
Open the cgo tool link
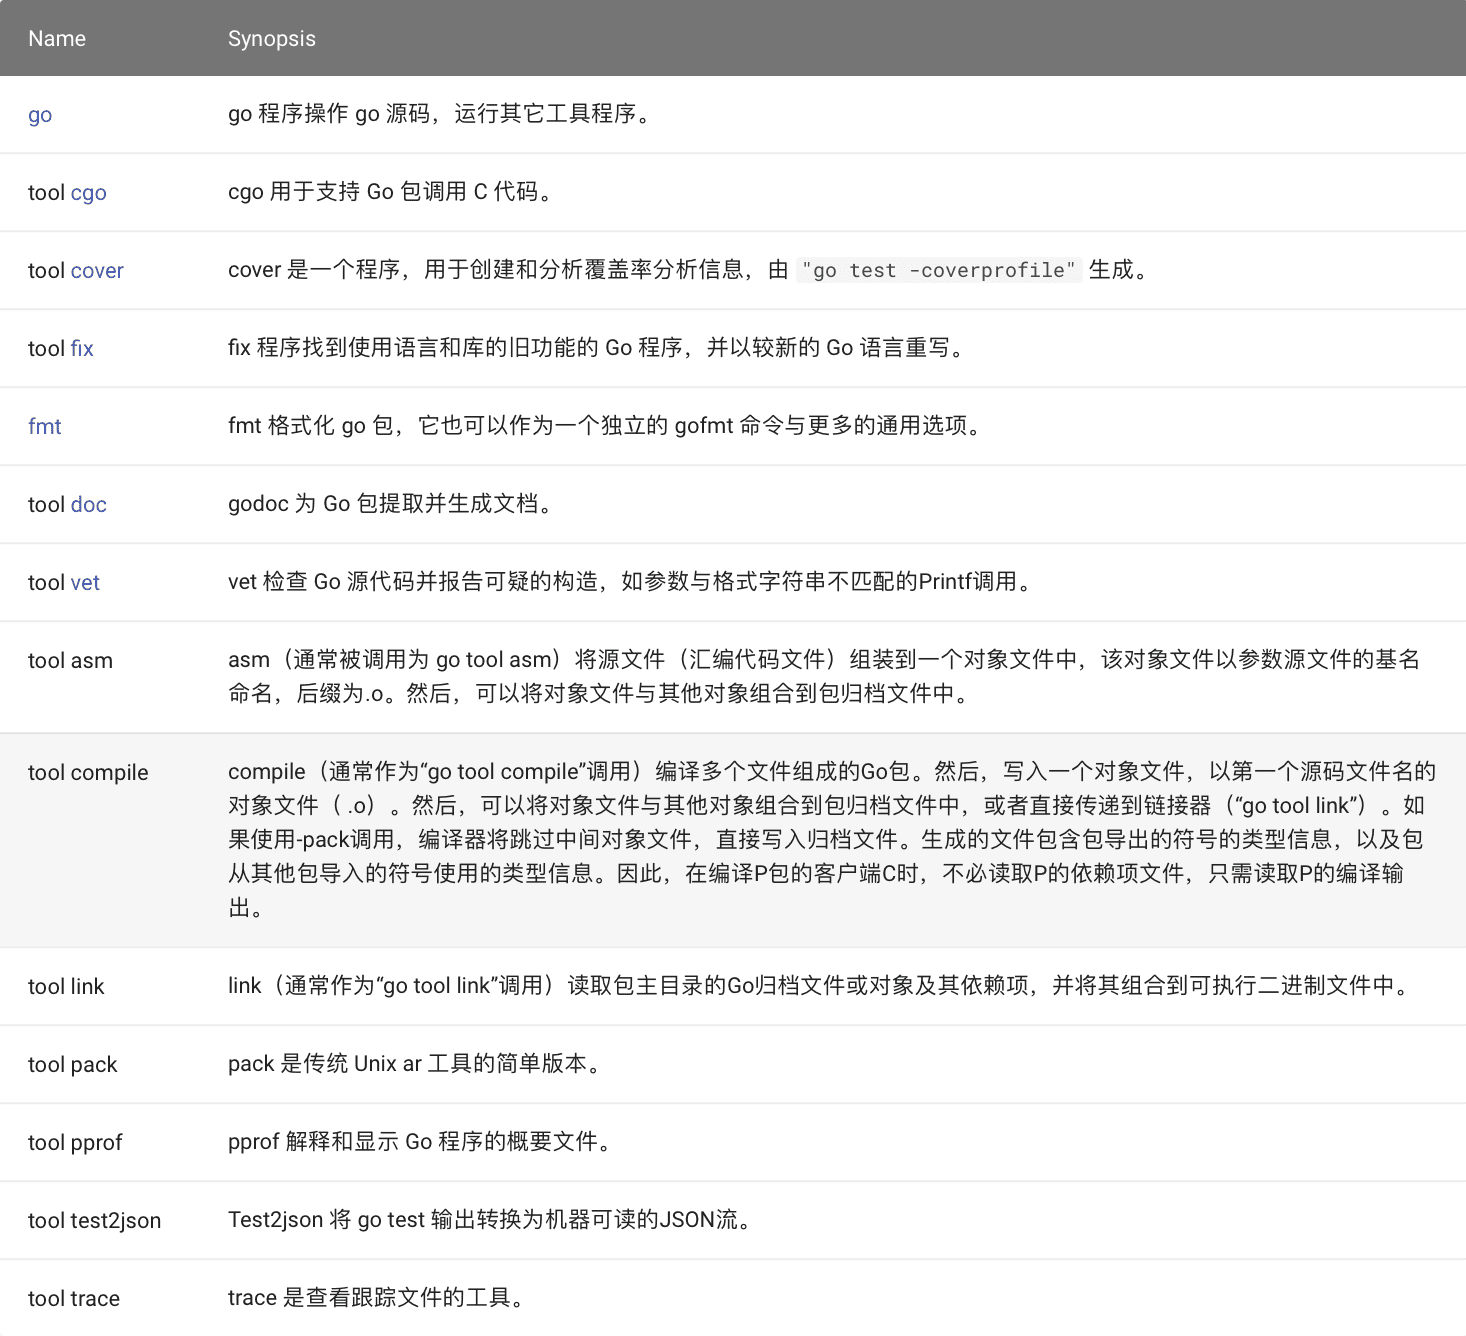coord(88,193)
